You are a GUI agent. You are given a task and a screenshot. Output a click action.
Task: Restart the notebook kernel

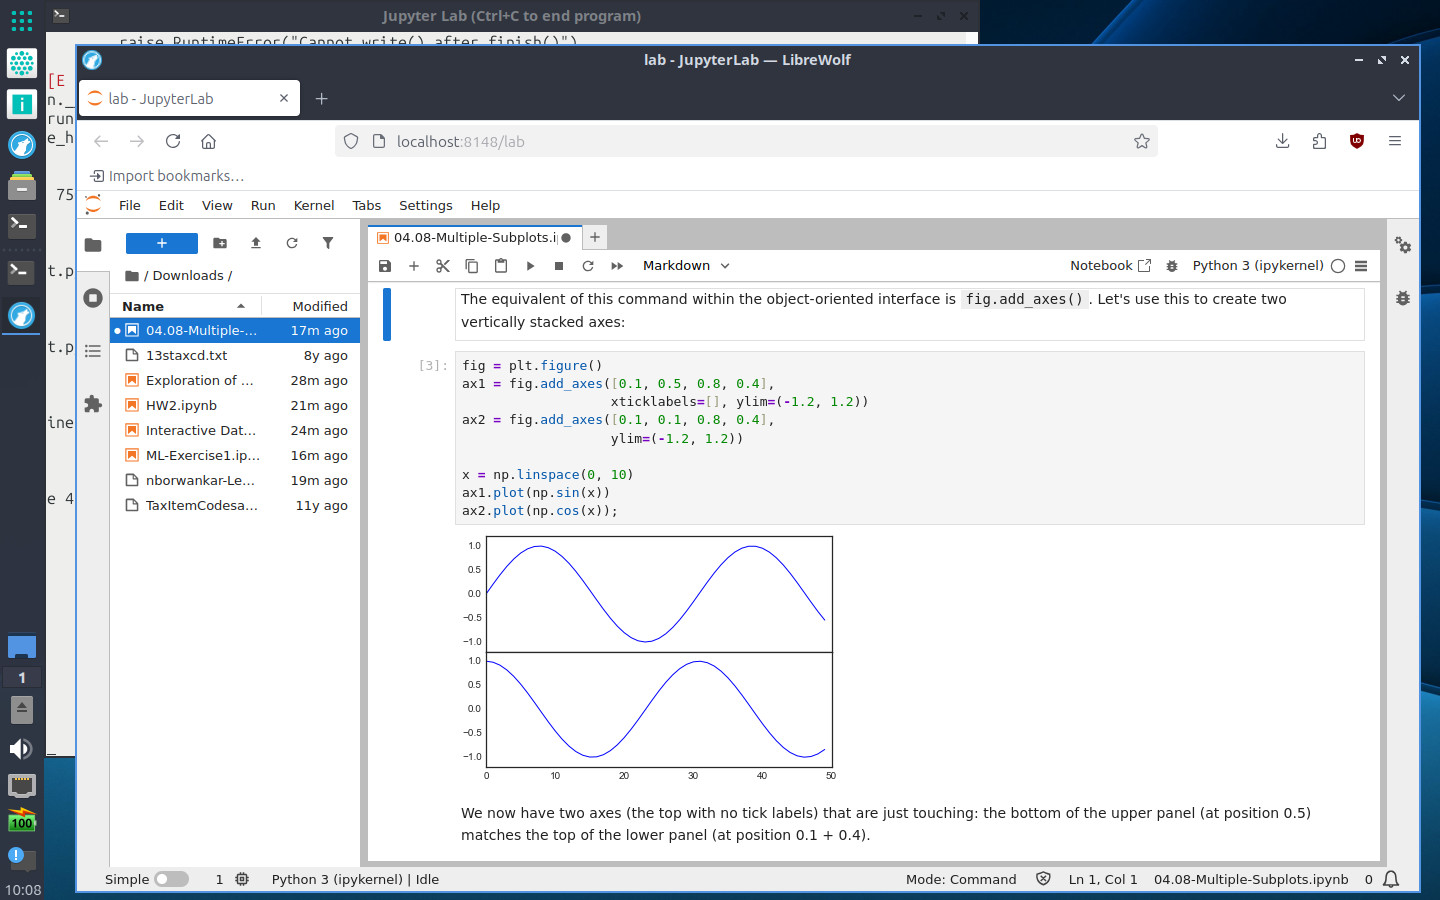tap(589, 265)
